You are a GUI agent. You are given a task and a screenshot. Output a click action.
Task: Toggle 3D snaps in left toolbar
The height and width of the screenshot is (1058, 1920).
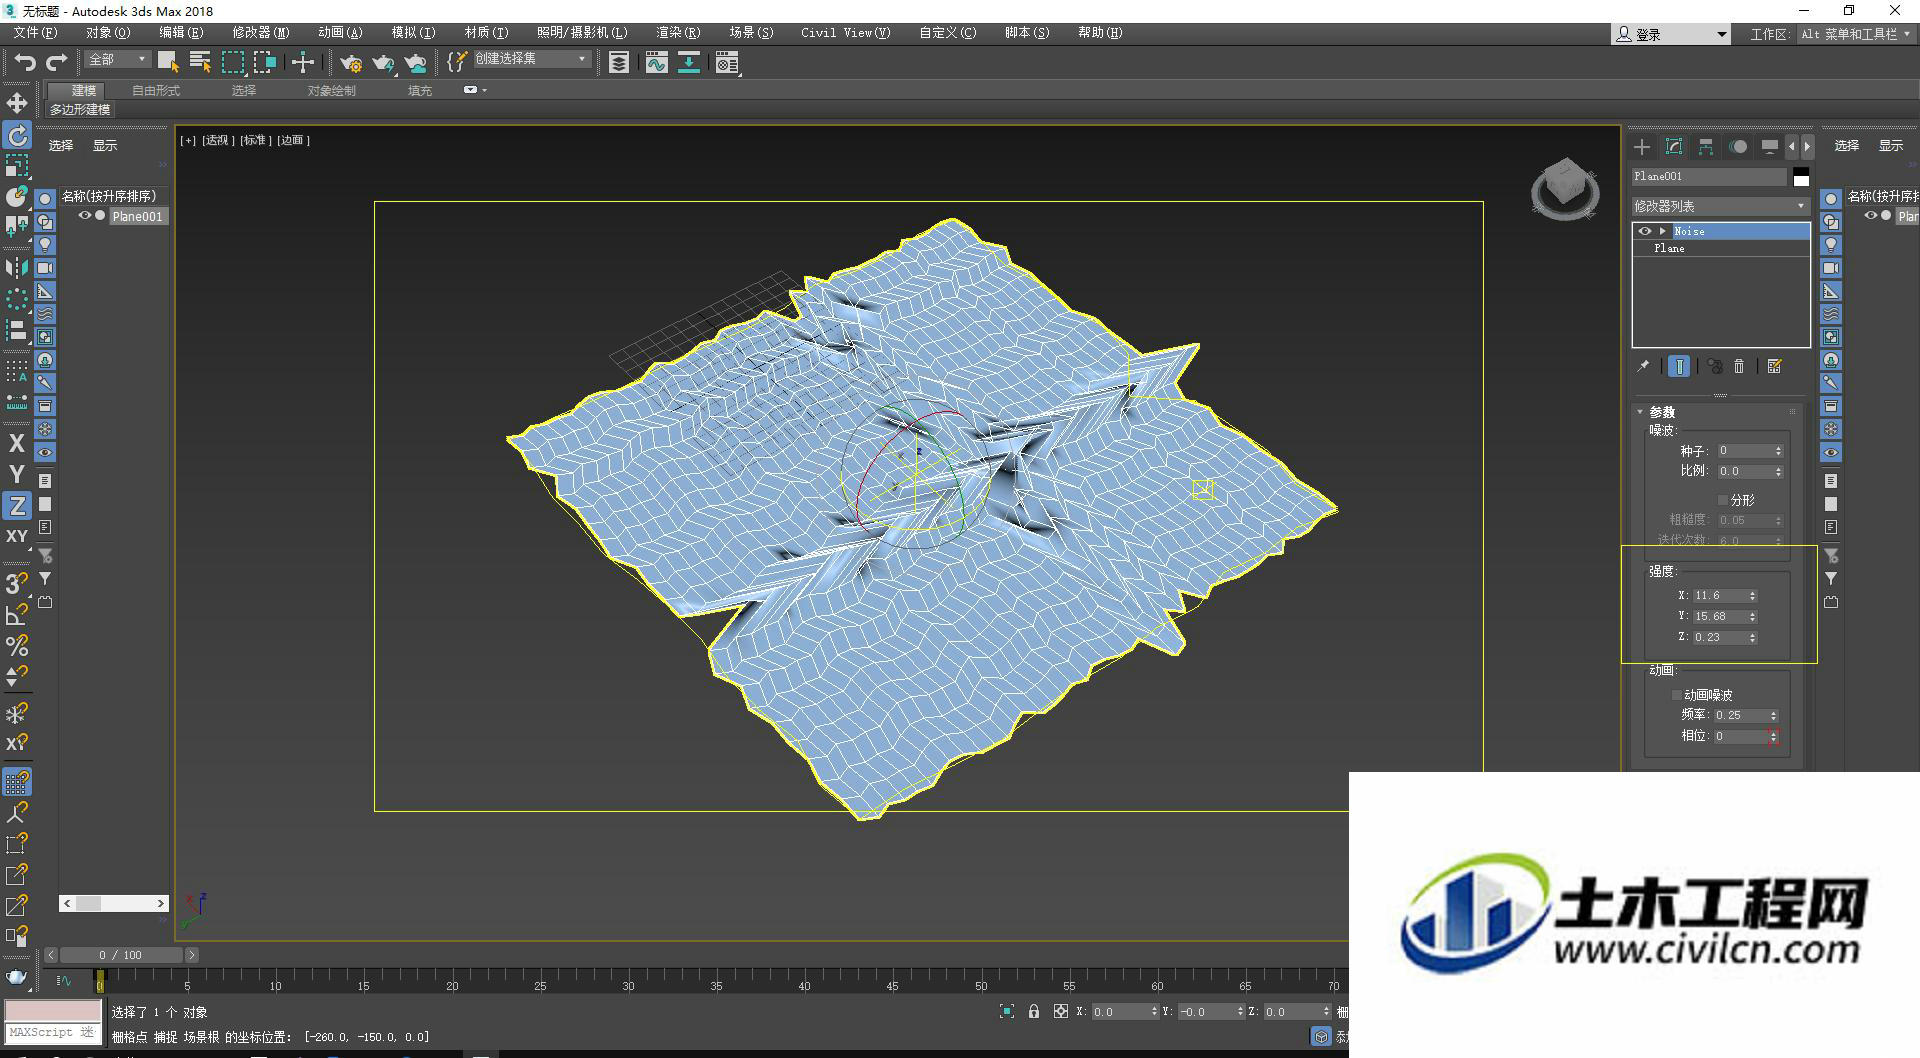tap(17, 583)
